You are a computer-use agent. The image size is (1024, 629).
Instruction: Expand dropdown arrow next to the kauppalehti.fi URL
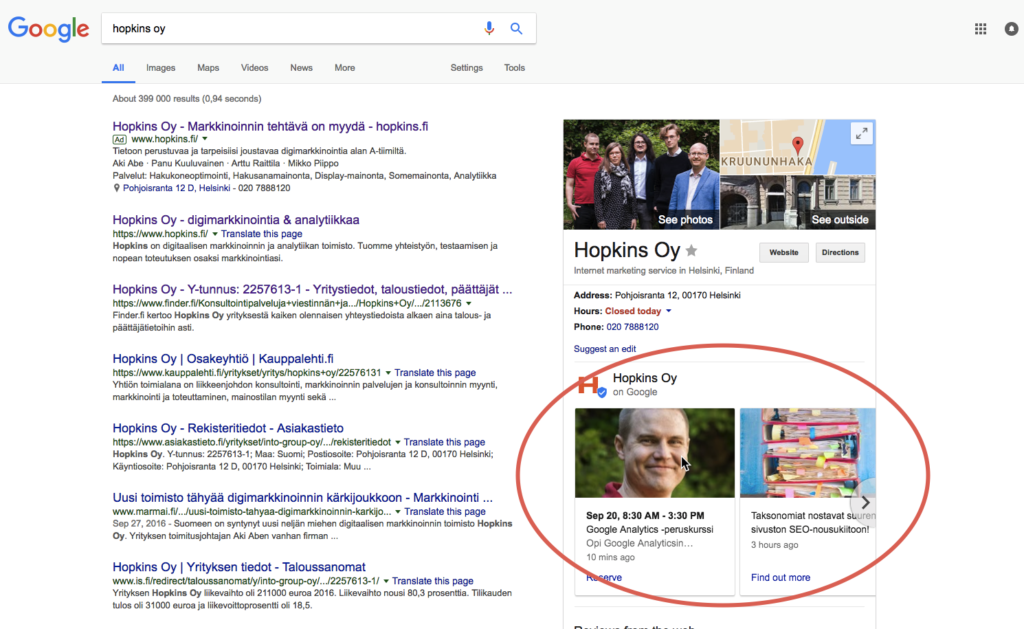pyautogui.click(x=388, y=373)
